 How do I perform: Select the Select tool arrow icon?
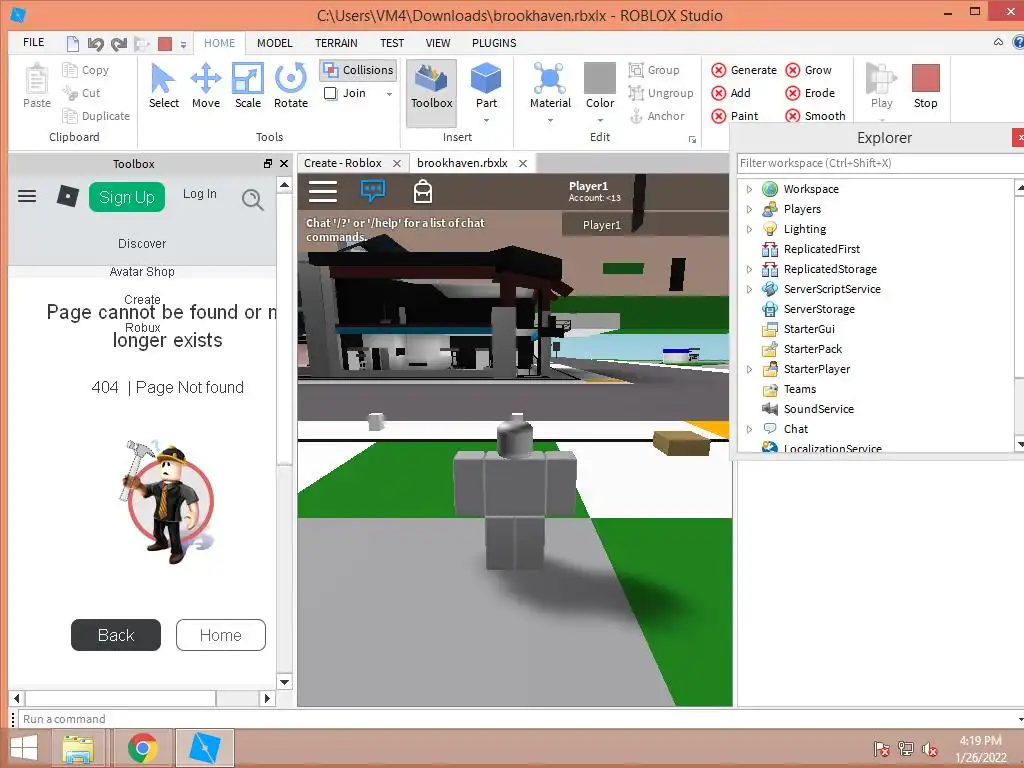163,78
